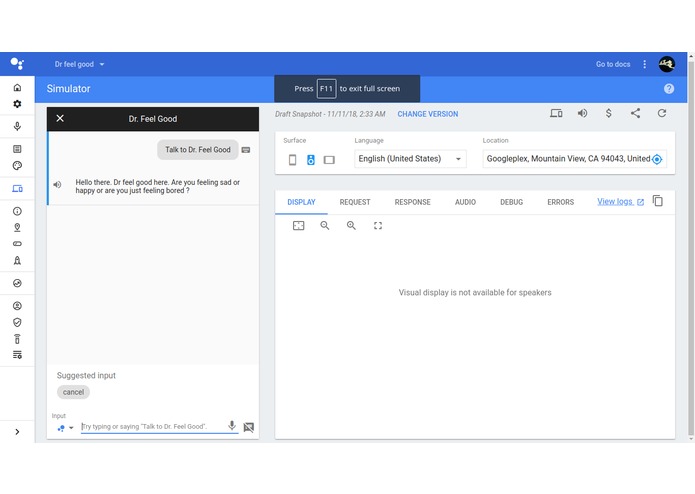
Task: Activate the microphone input button
Action: click(x=232, y=426)
